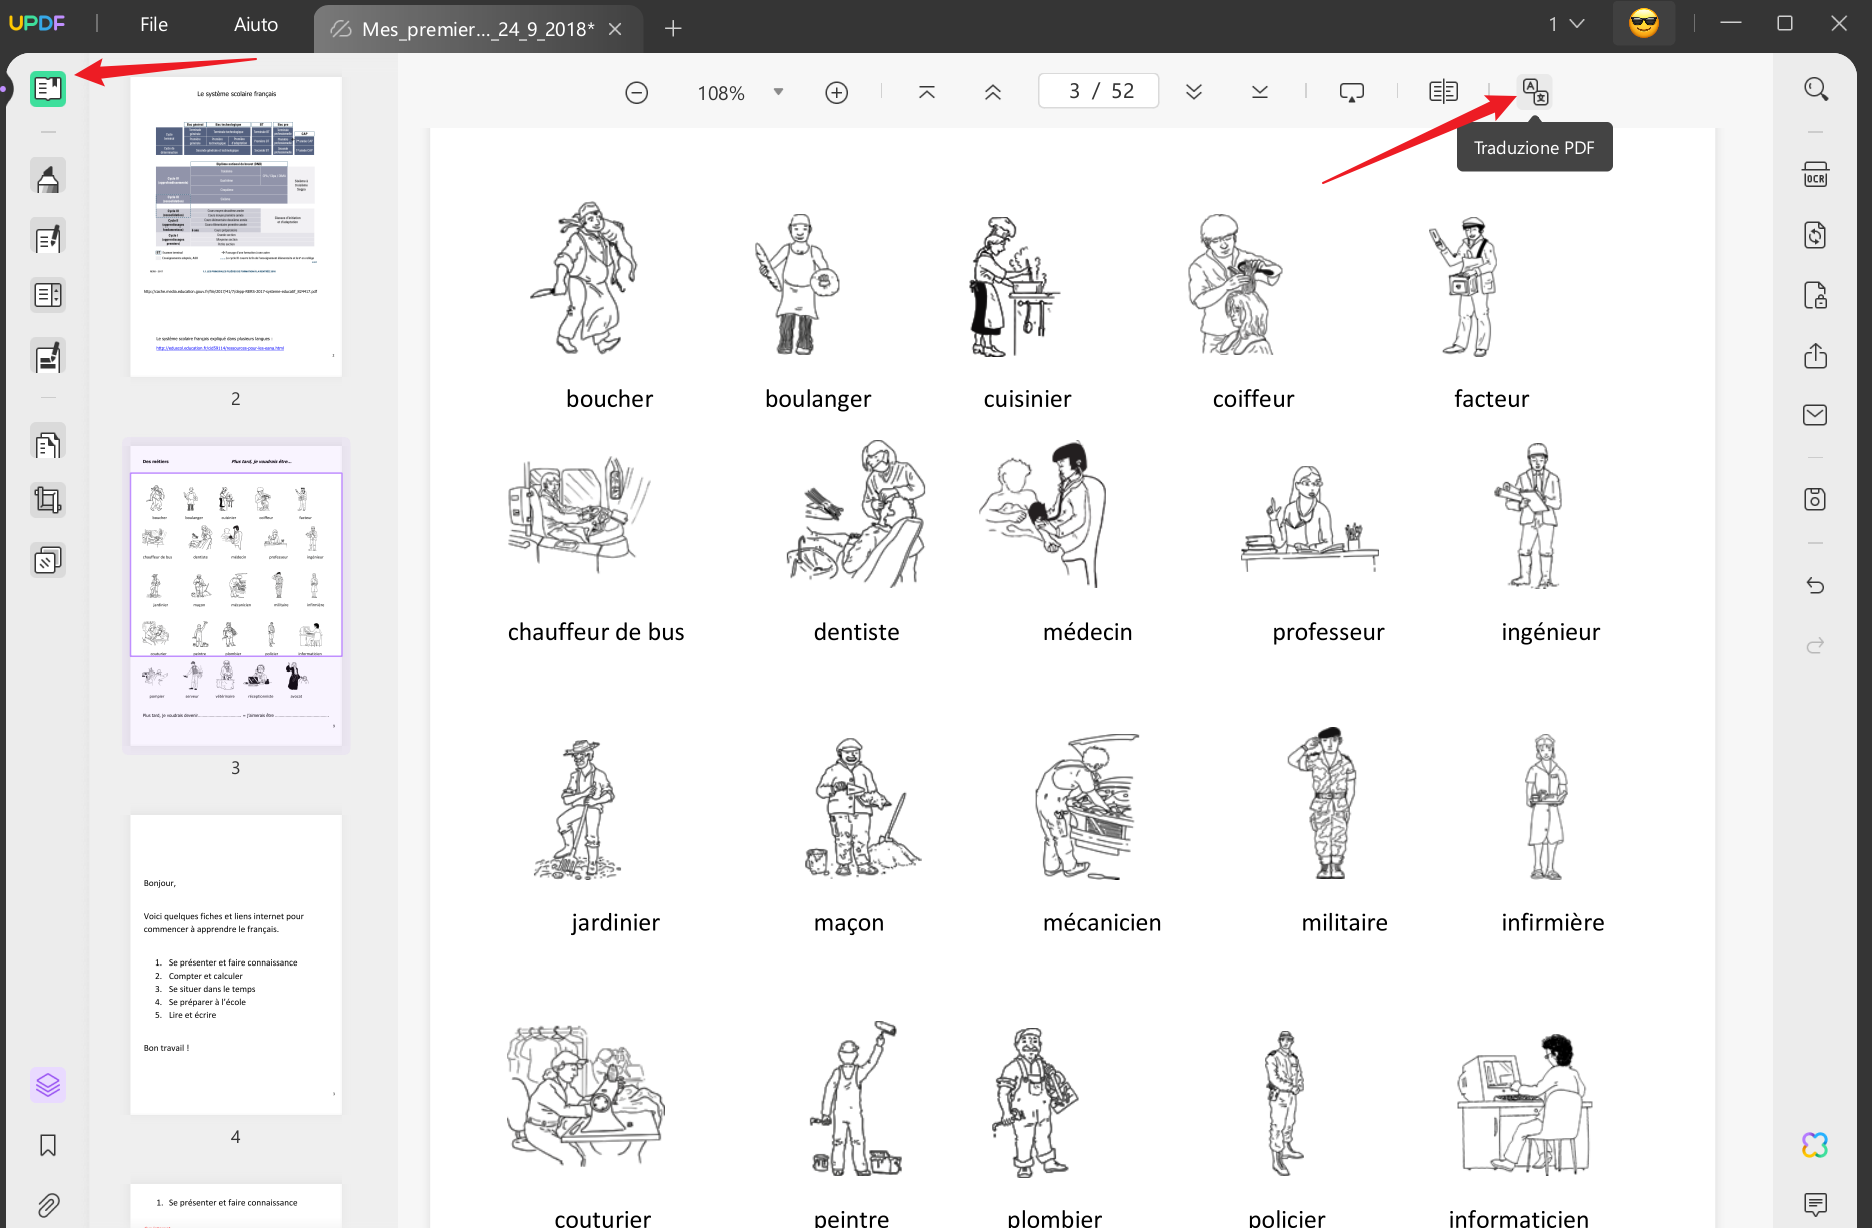Open the Reader mode icon in left sidebar
The height and width of the screenshot is (1228, 1872).
pos(47,89)
